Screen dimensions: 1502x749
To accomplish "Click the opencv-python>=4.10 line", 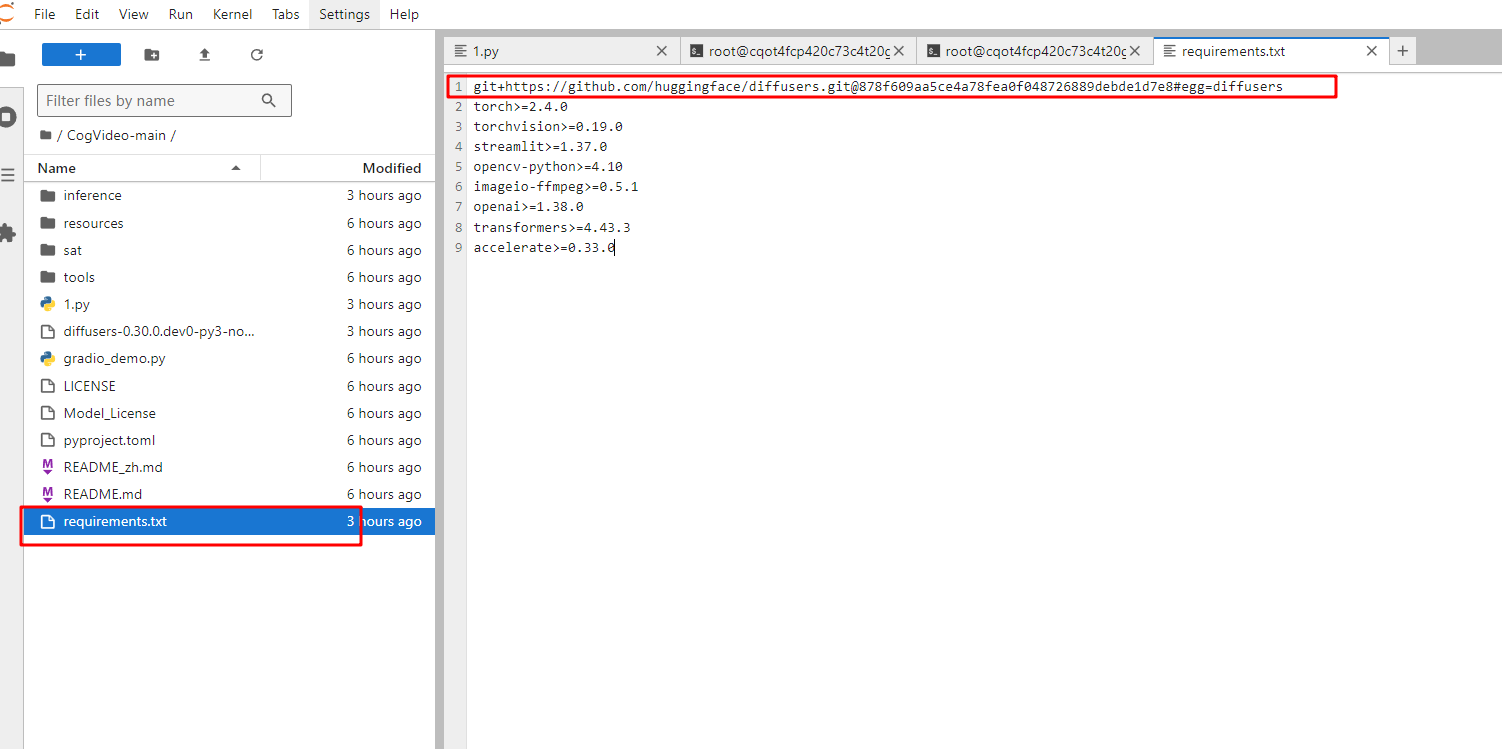I will 548,167.
